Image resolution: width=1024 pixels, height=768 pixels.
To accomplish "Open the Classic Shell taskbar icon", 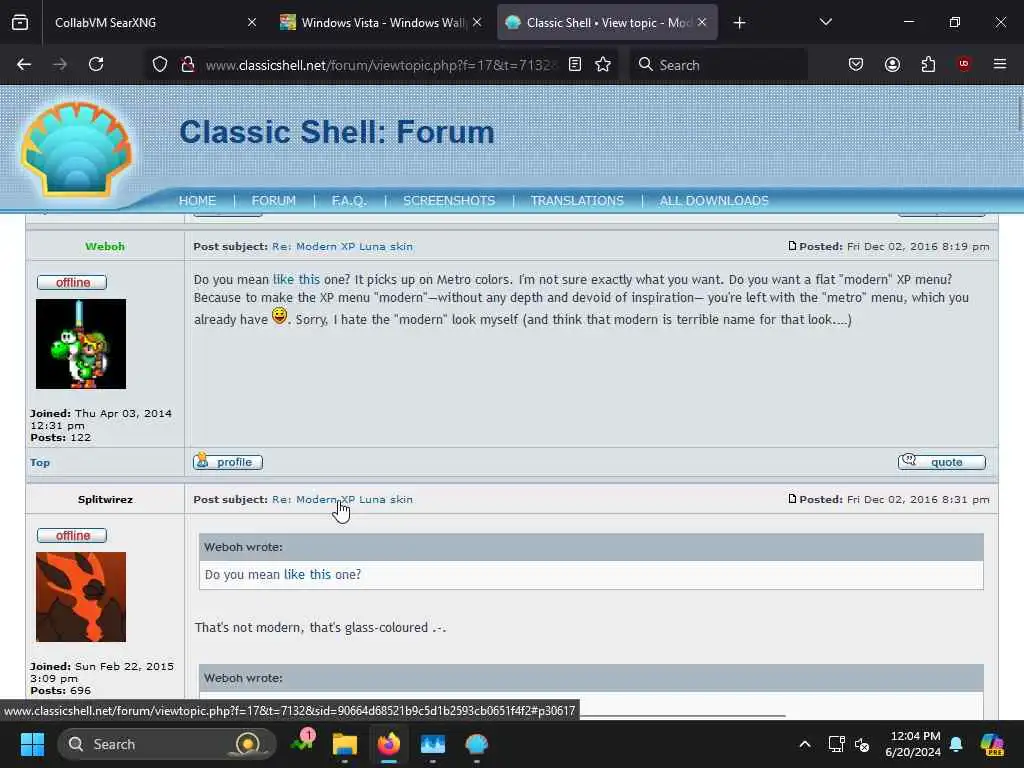I will [x=476, y=744].
